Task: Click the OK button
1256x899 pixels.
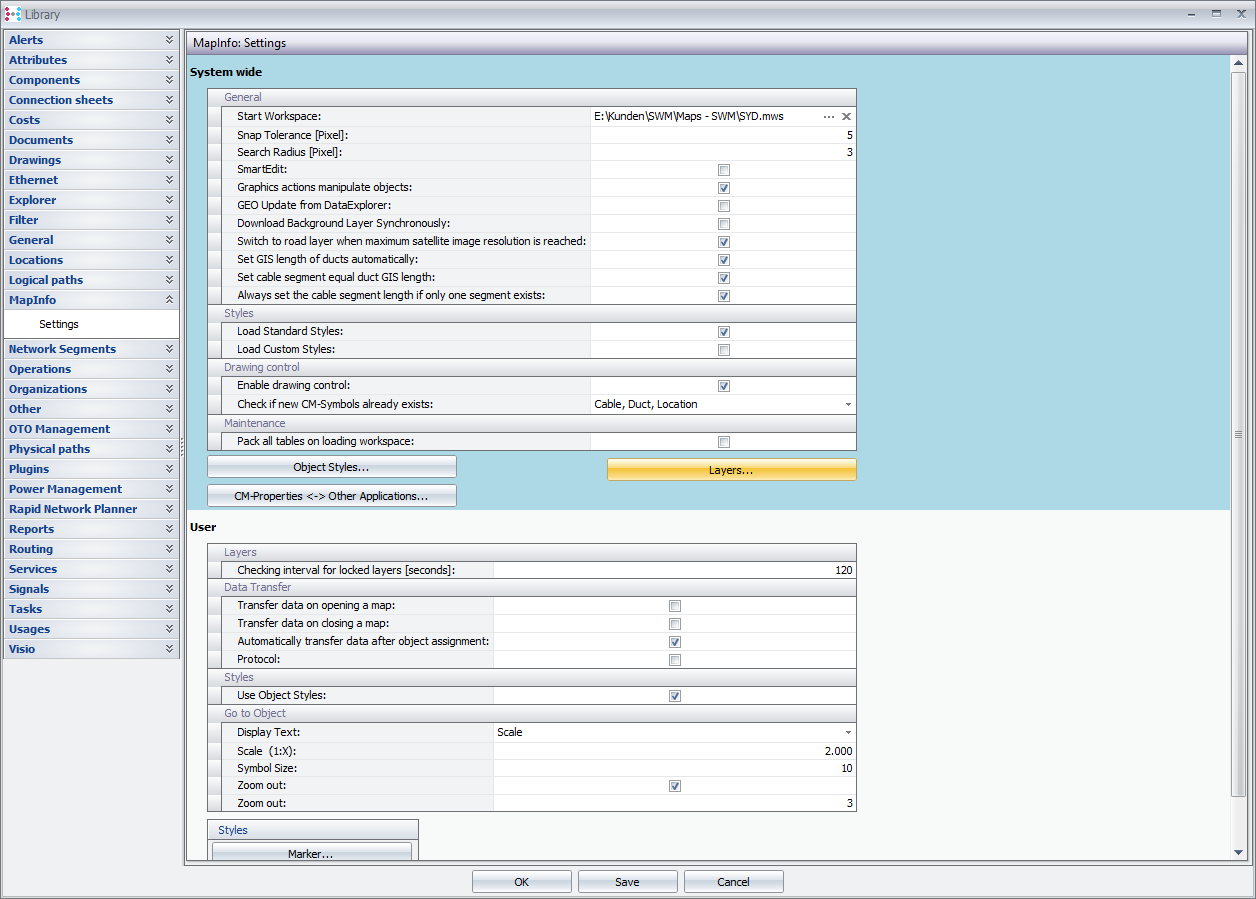Action: (x=522, y=882)
